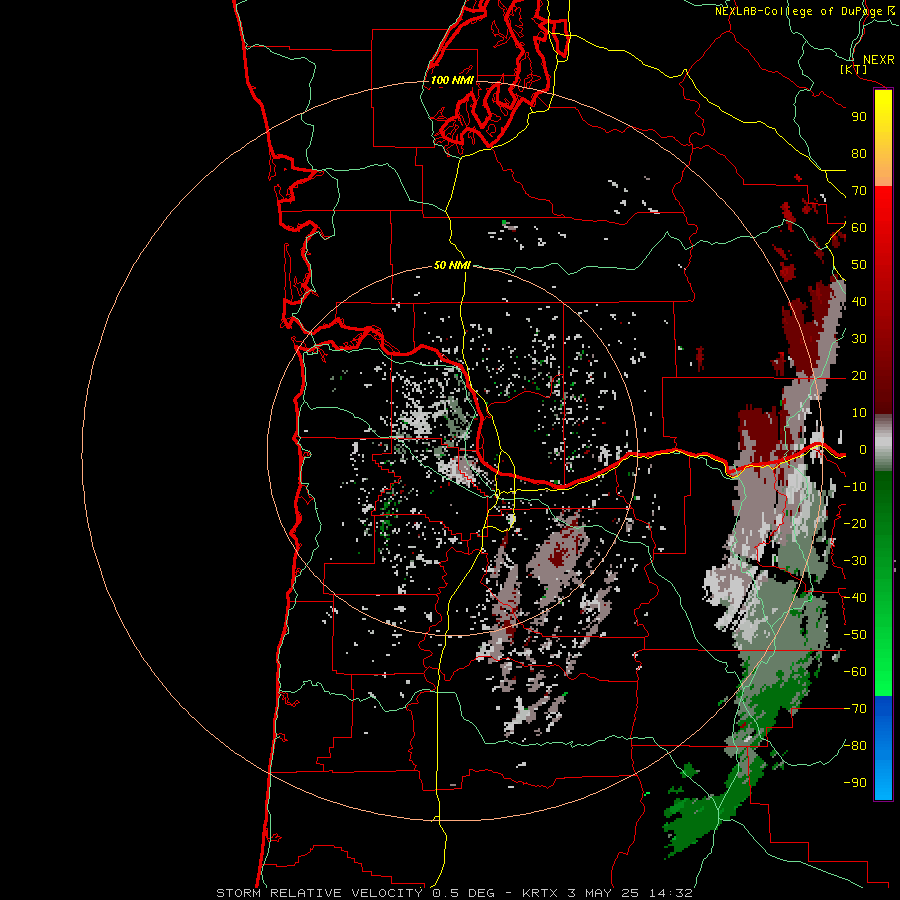Image resolution: width=900 pixels, height=900 pixels.
Task: Select the 0 scale value
Action: (x=862, y=450)
